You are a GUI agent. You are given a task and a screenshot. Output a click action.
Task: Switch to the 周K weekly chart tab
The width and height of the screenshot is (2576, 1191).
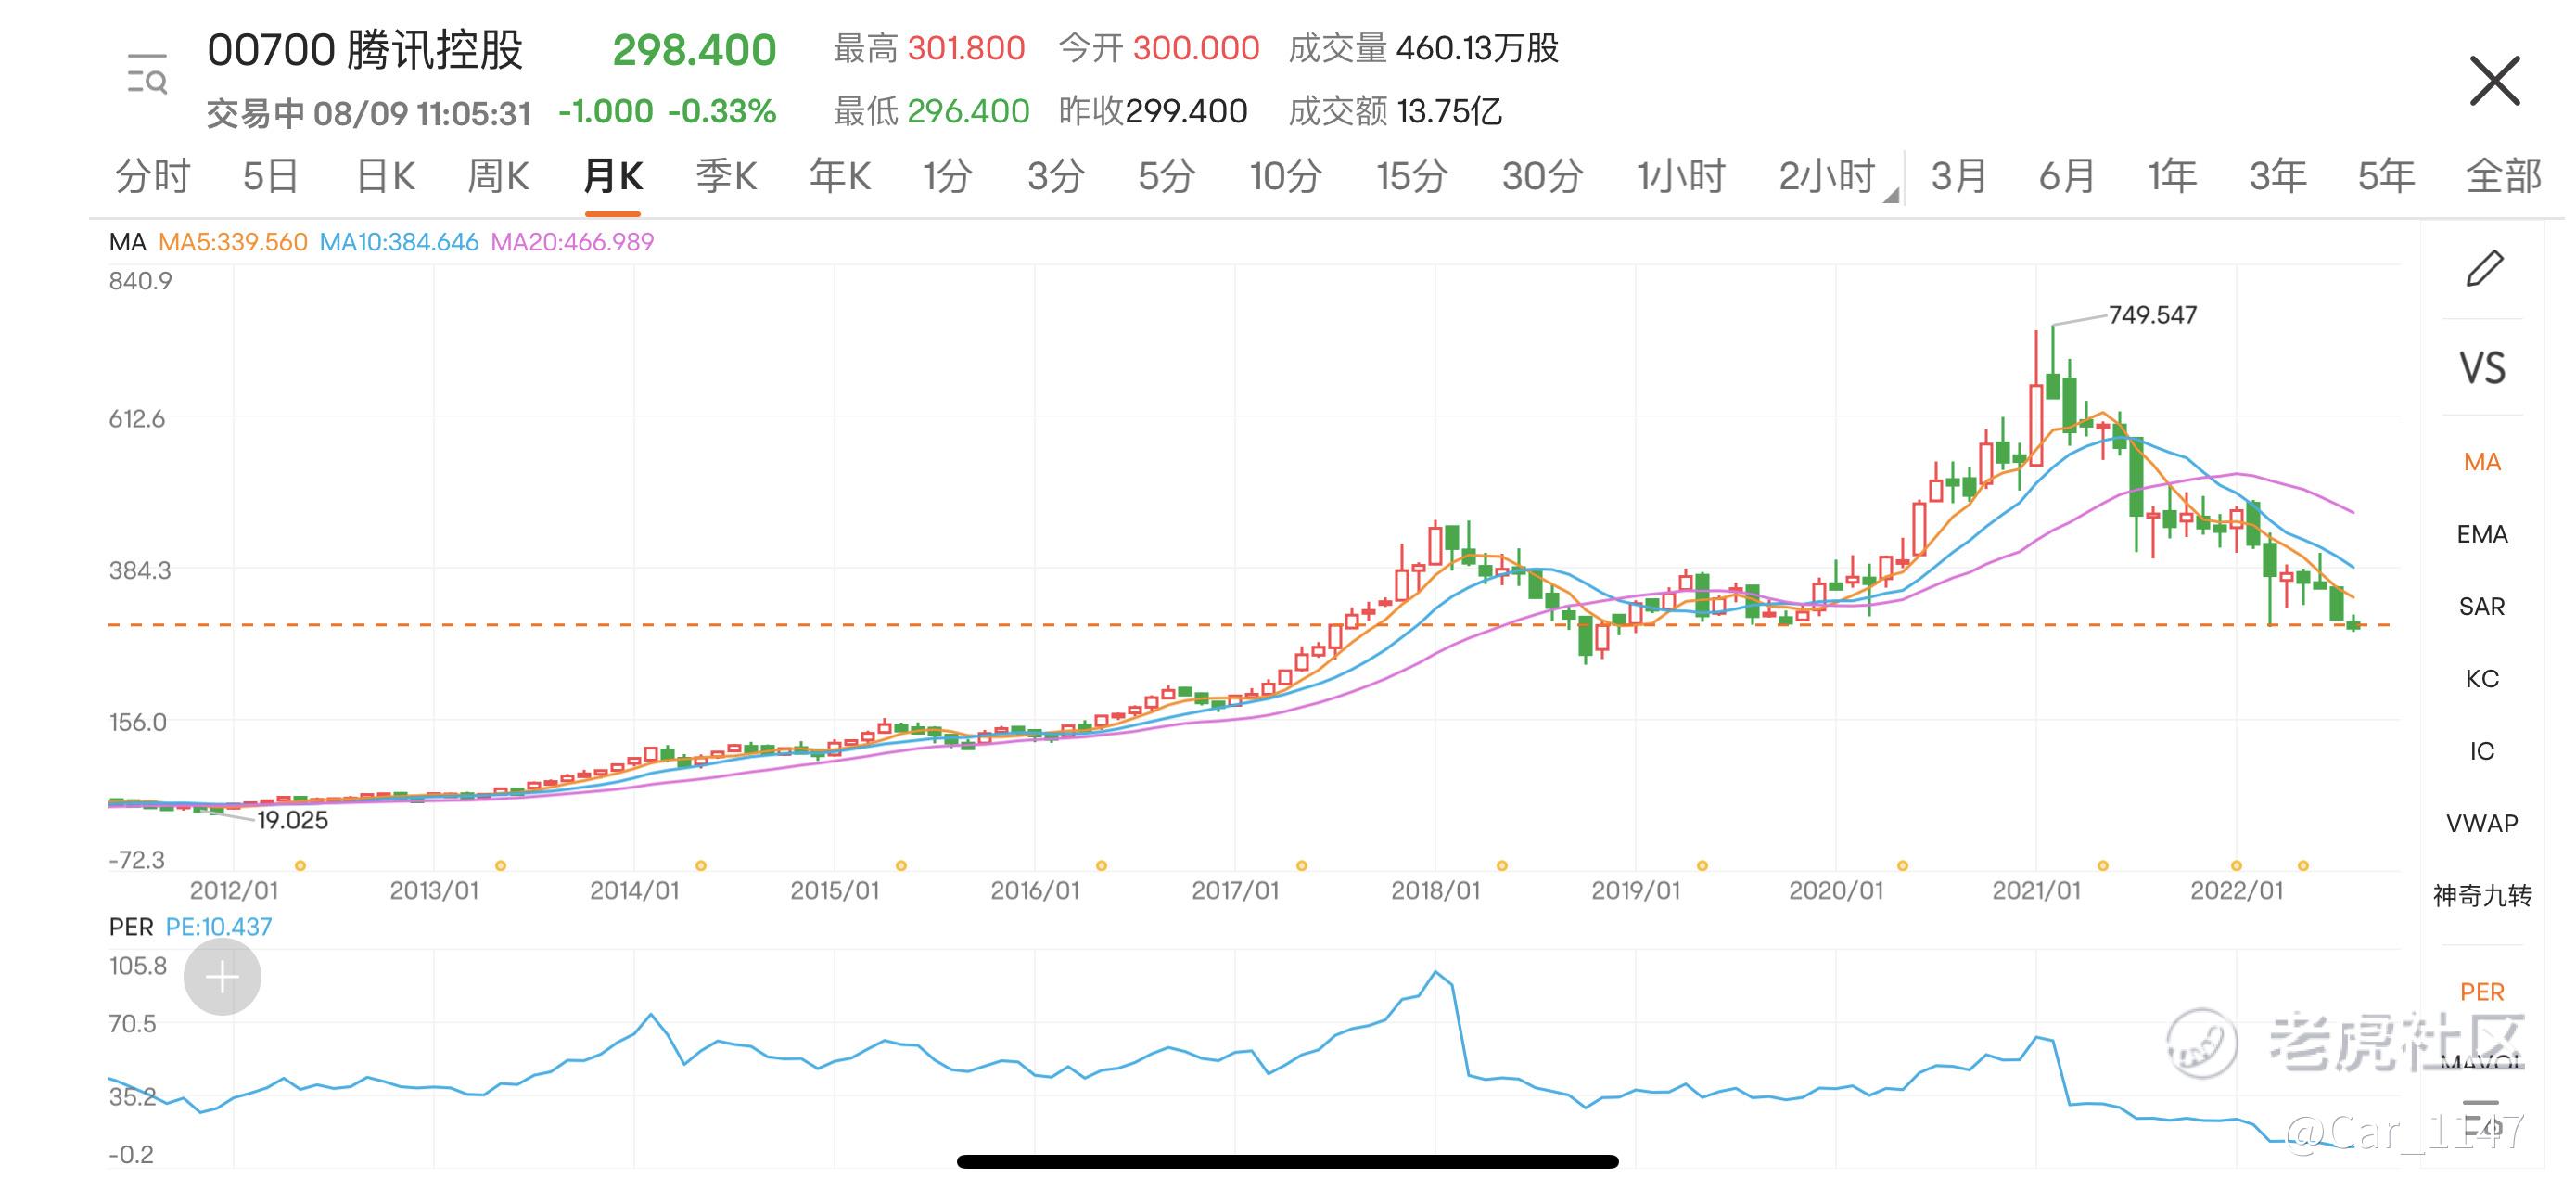[x=498, y=177]
